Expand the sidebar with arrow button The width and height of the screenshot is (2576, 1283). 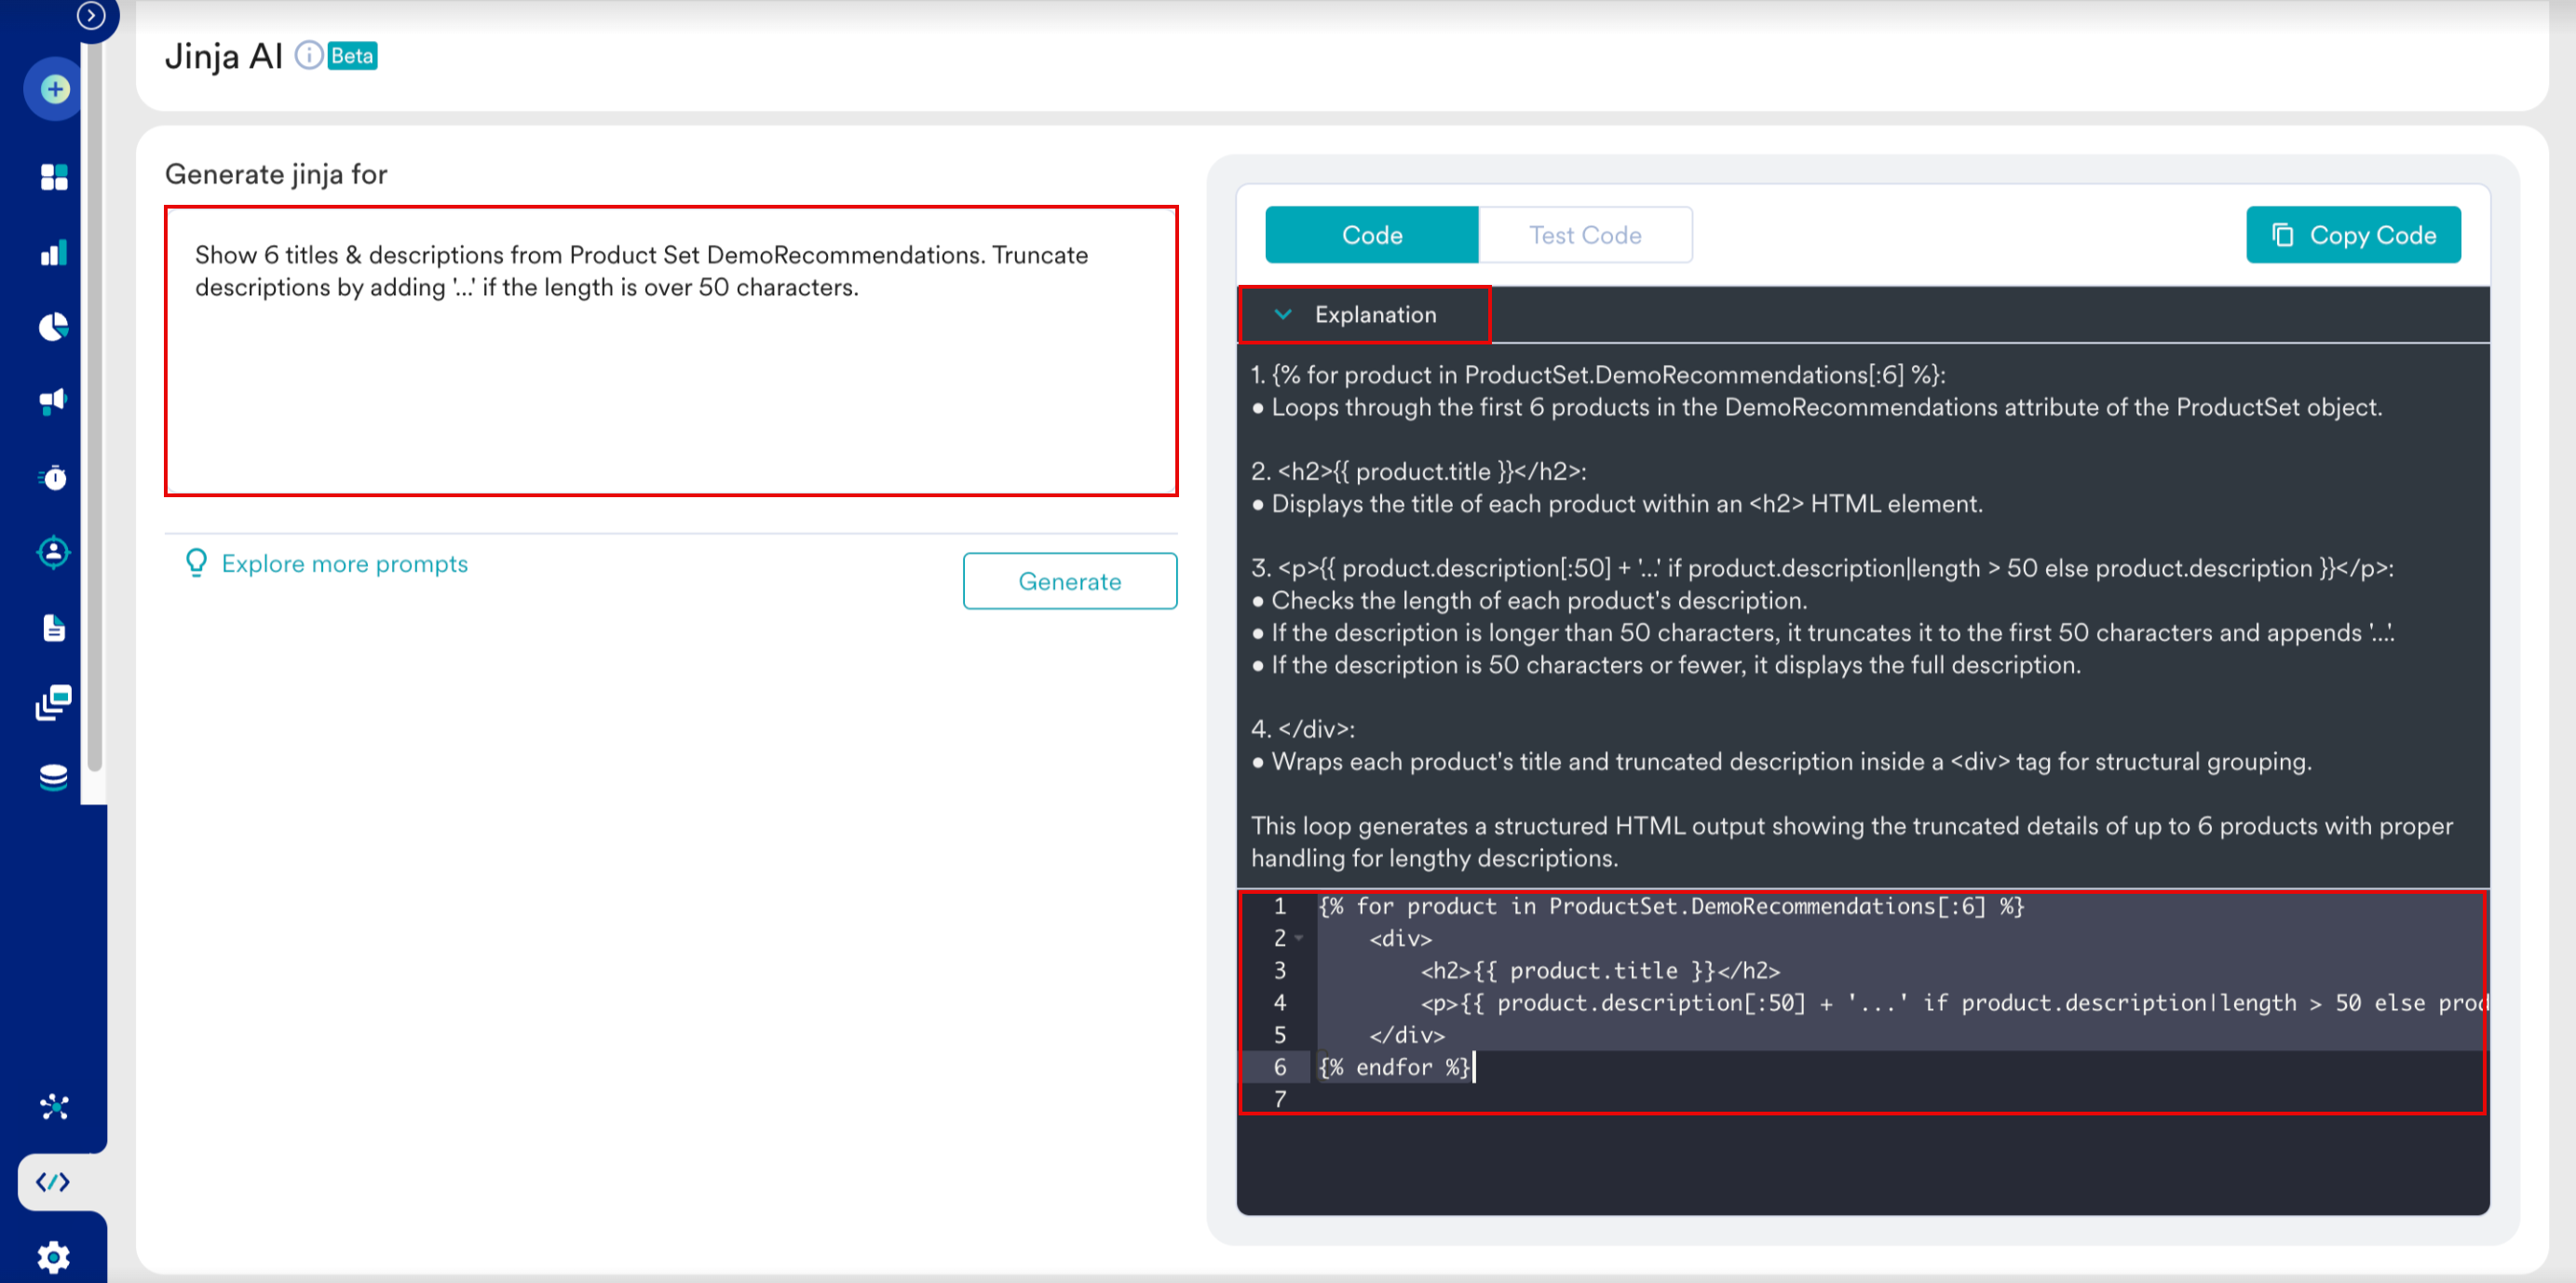click(x=91, y=15)
